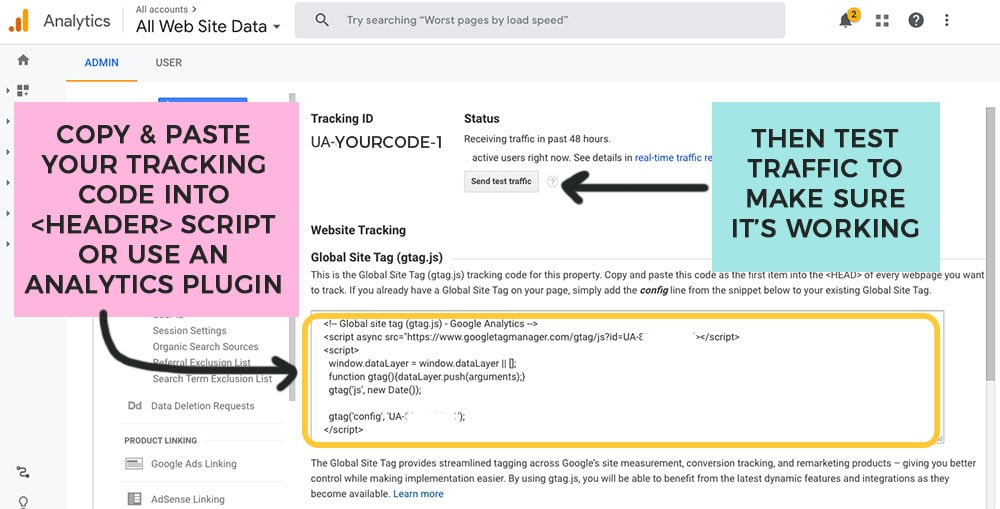This screenshot has width=1000, height=509.
Task: Click the Global Site Tag (gtag.js) heading
Action: click(376, 258)
